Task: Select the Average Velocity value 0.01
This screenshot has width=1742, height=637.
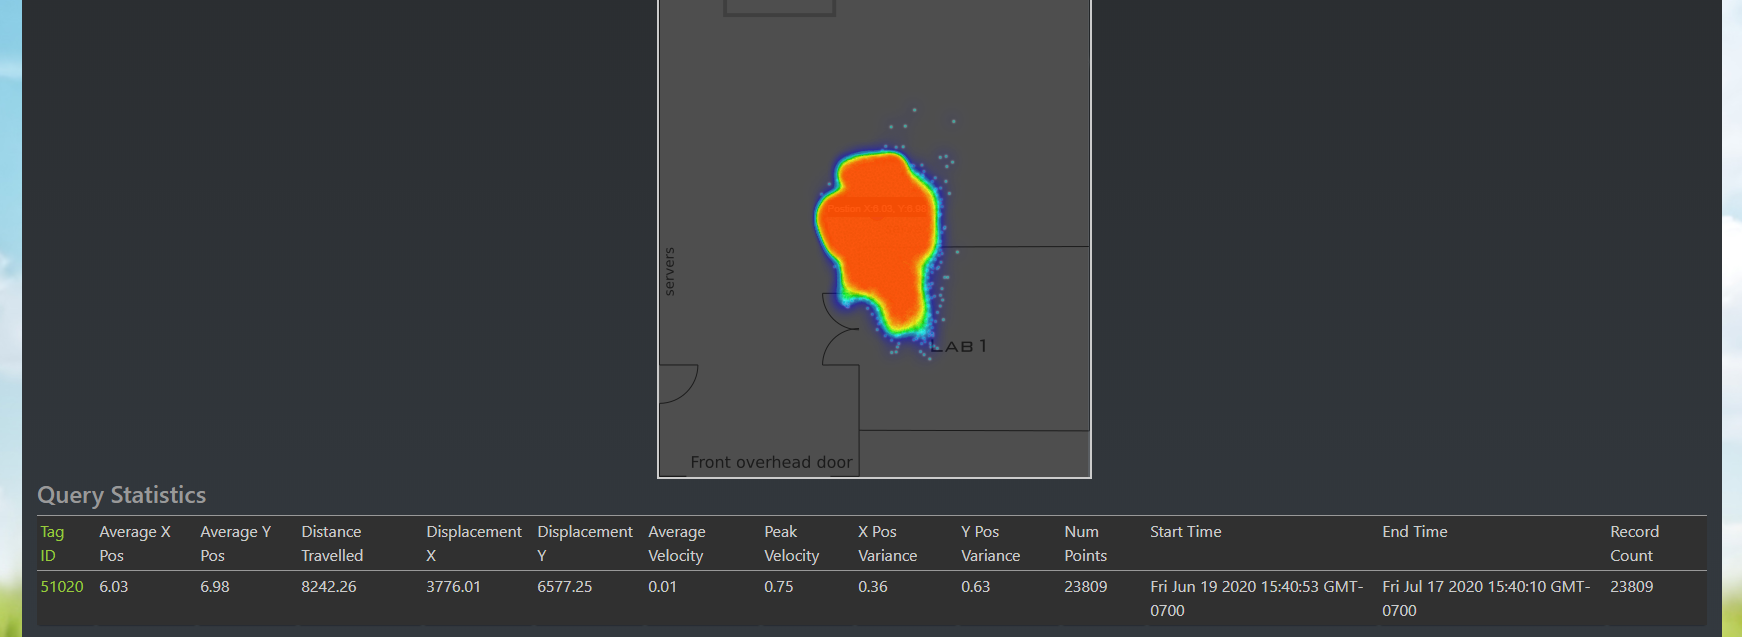Action: coord(663,587)
